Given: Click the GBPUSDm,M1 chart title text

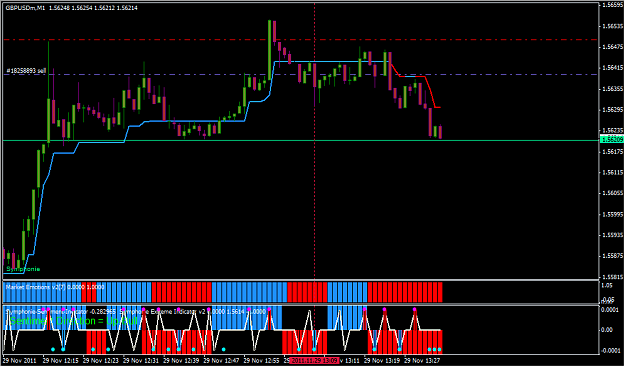Looking at the screenshot, I should [26, 8].
